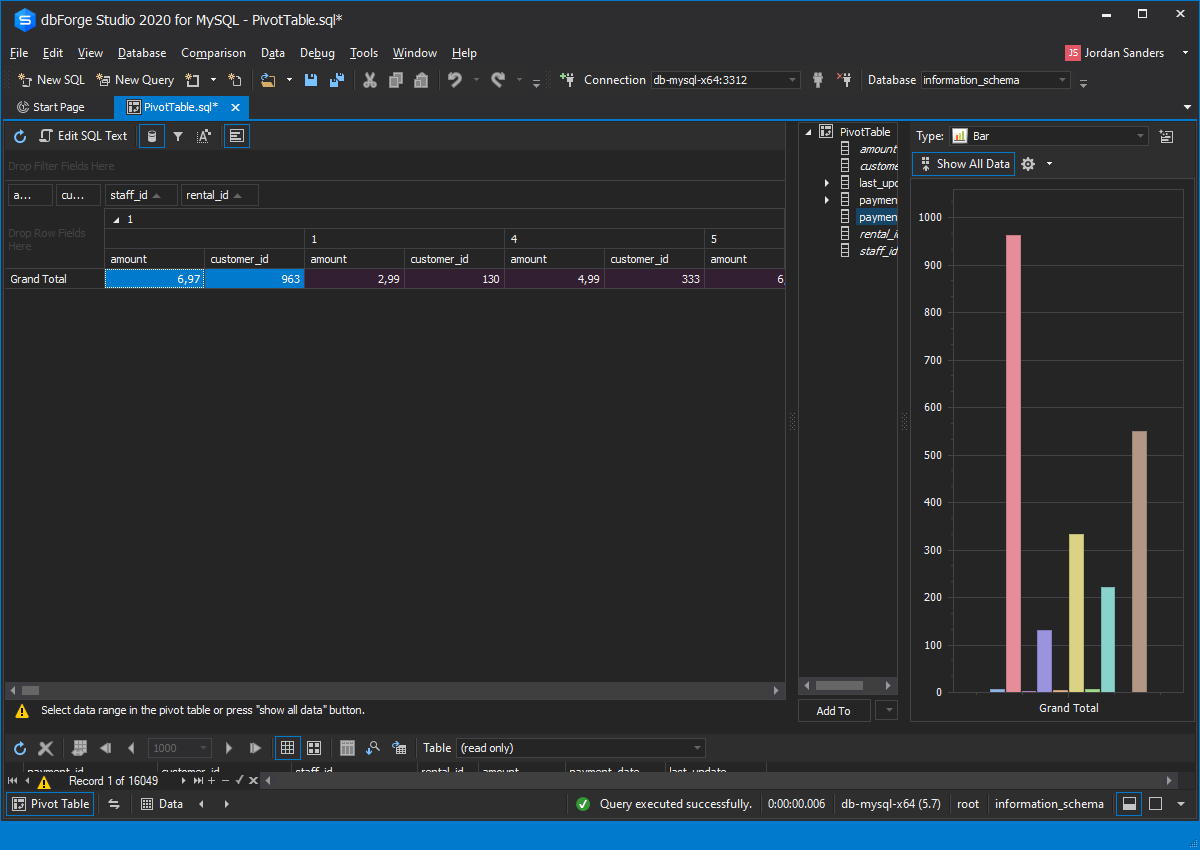Switch to the Start Page tab
The width and height of the screenshot is (1200, 850).
[x=51, y=107]
